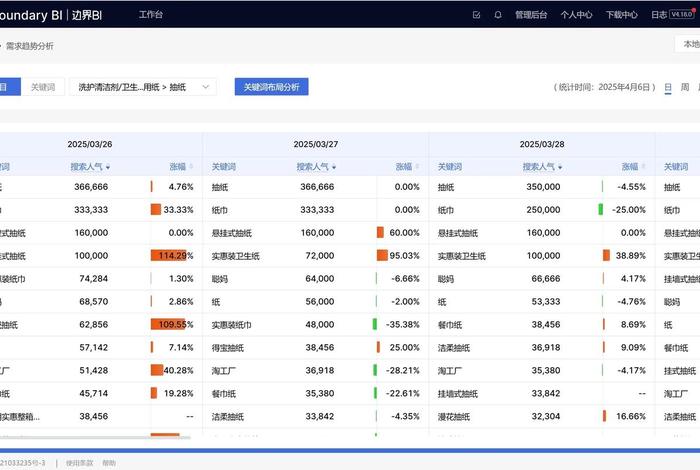Click the 350,000 search popularity value
The image size is (700, 470).
tap(543, 187)
